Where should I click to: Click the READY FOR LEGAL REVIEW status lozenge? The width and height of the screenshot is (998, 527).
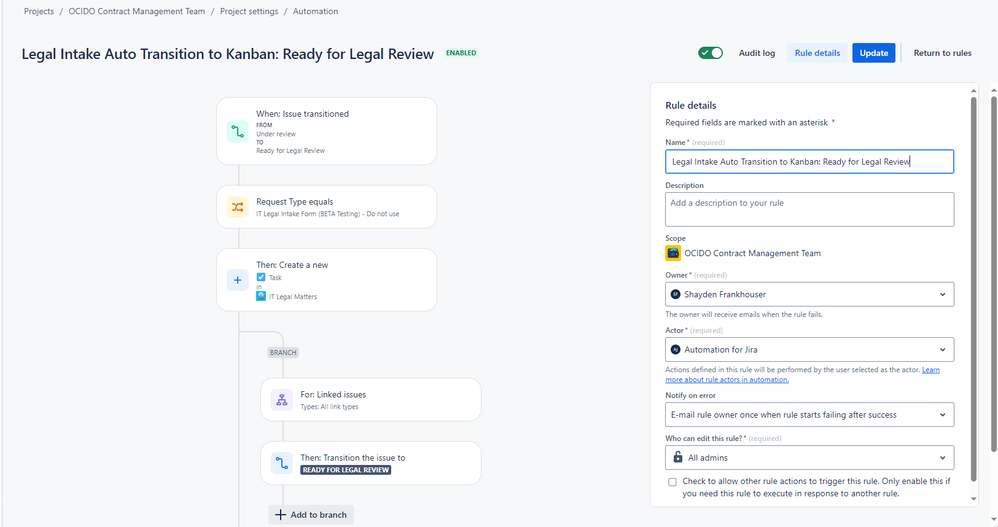pyautogui.click(x=346, y=470)
